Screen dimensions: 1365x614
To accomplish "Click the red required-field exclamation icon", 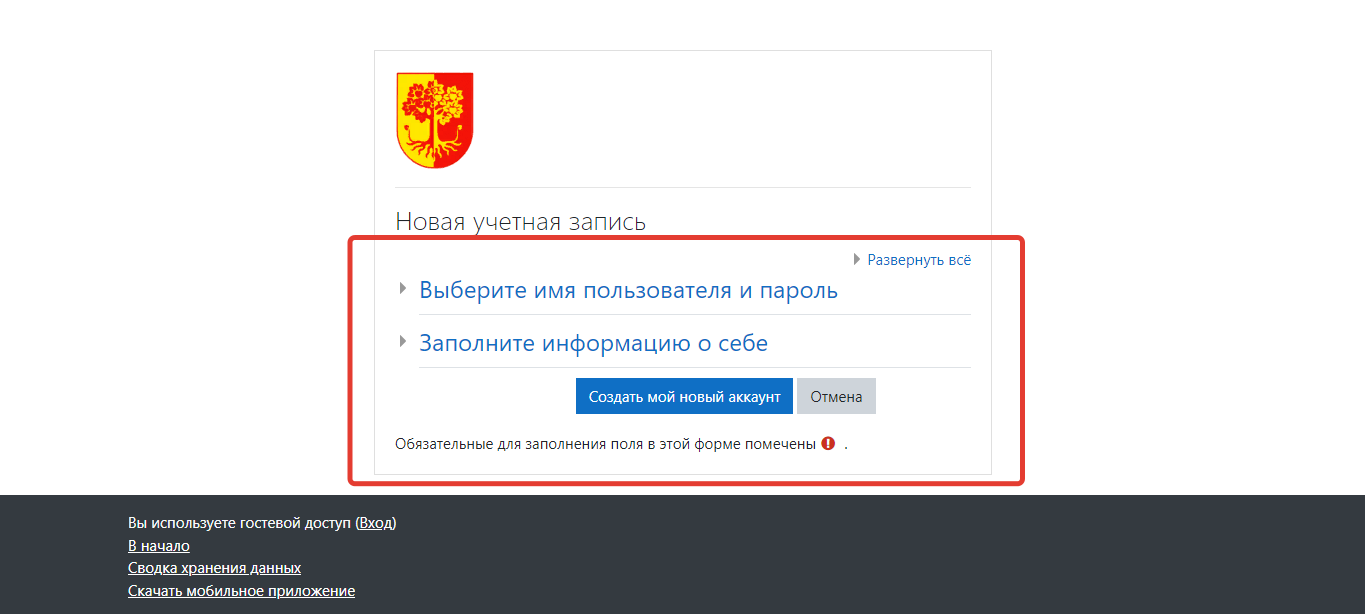I will click(828, 444).
